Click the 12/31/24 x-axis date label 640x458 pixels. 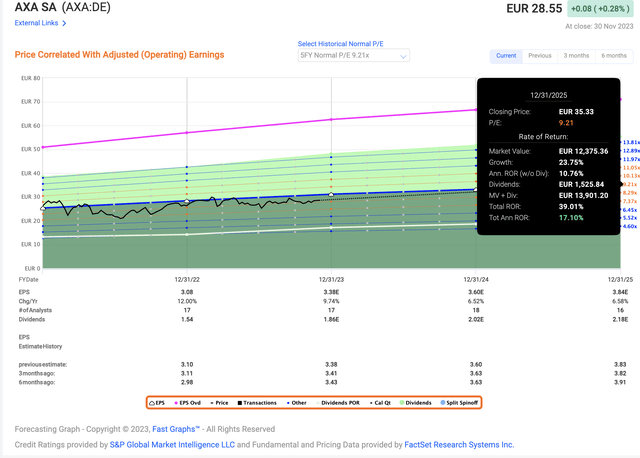pyautogui.click(x=476, y=279)
